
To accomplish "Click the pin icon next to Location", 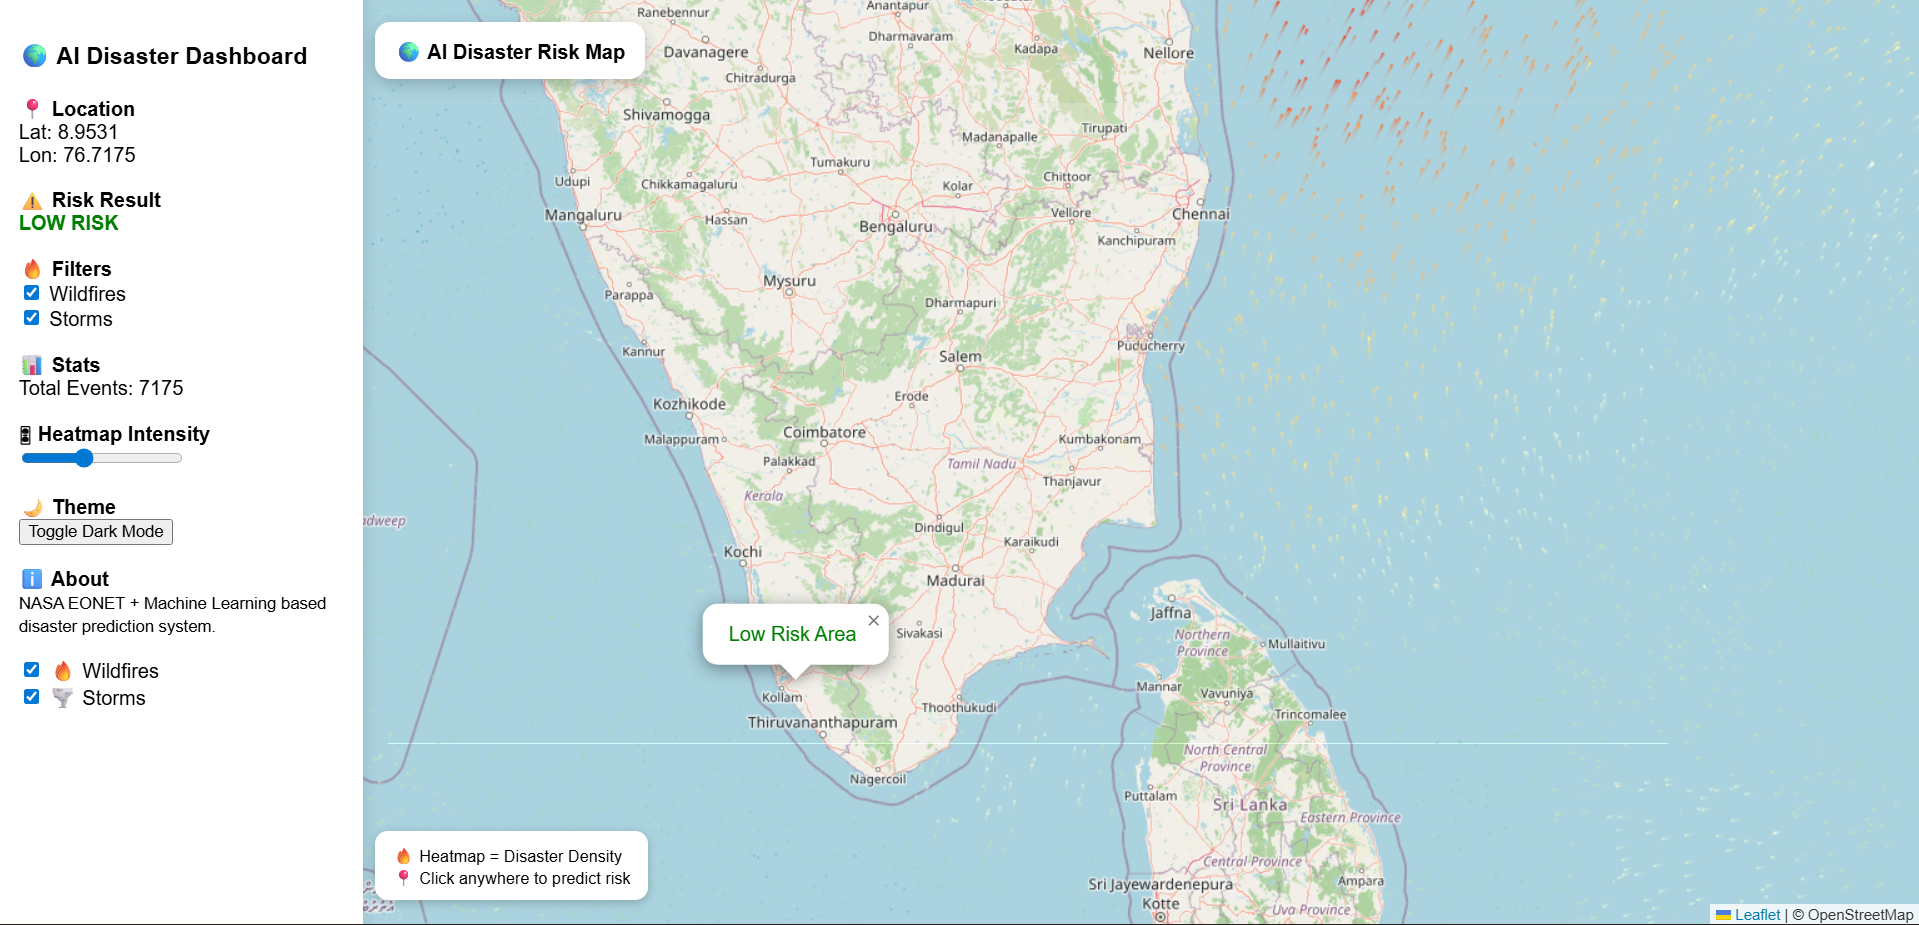I will click(x=31, y=107).
